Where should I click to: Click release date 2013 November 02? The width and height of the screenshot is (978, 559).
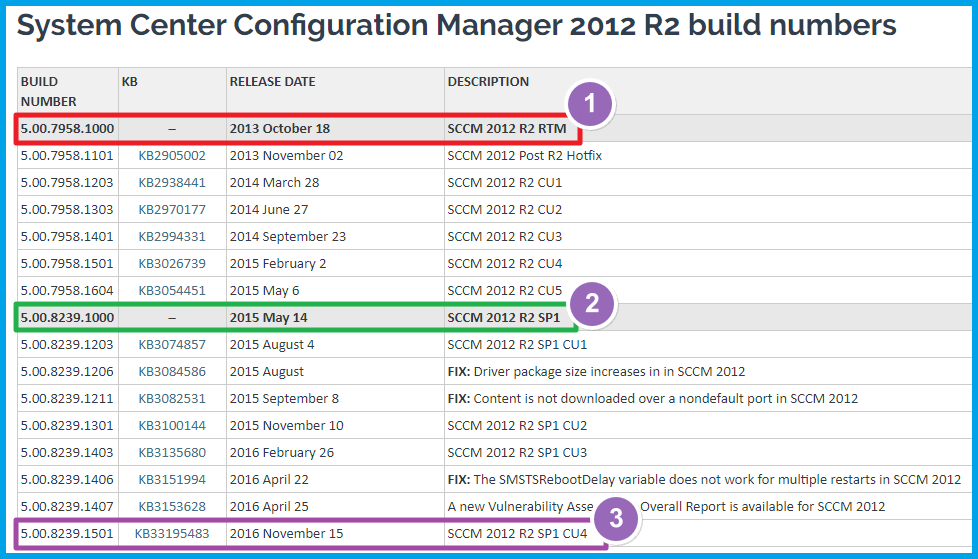286,155
